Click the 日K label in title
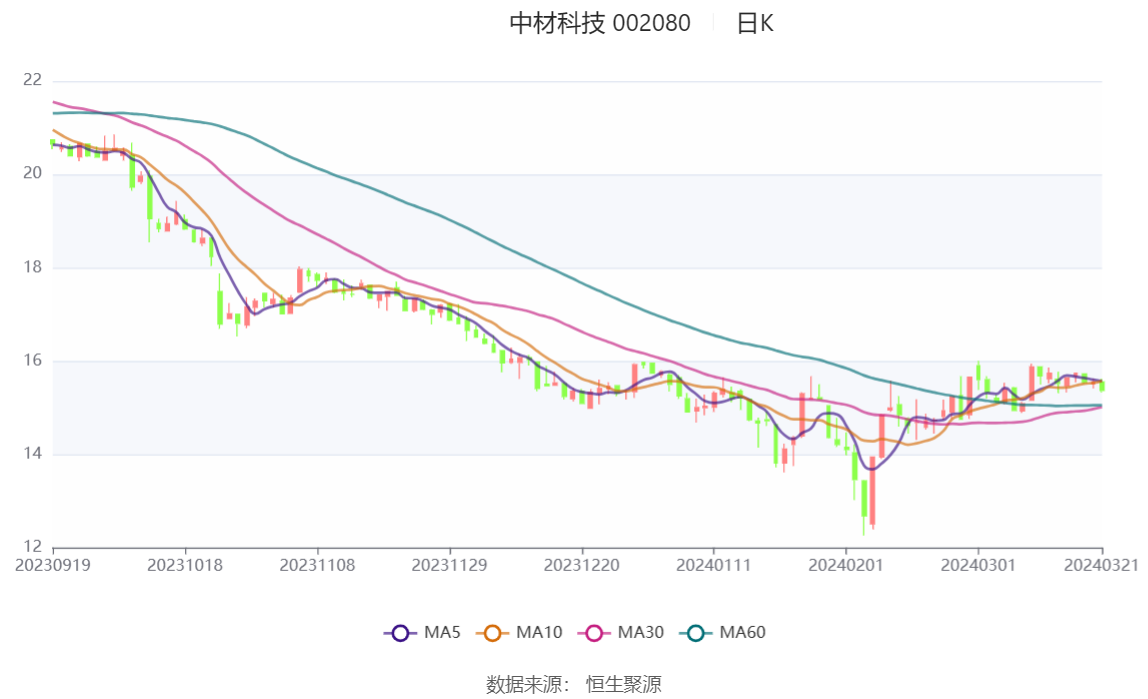This screenshot has width=1148, height=699. 755,23
